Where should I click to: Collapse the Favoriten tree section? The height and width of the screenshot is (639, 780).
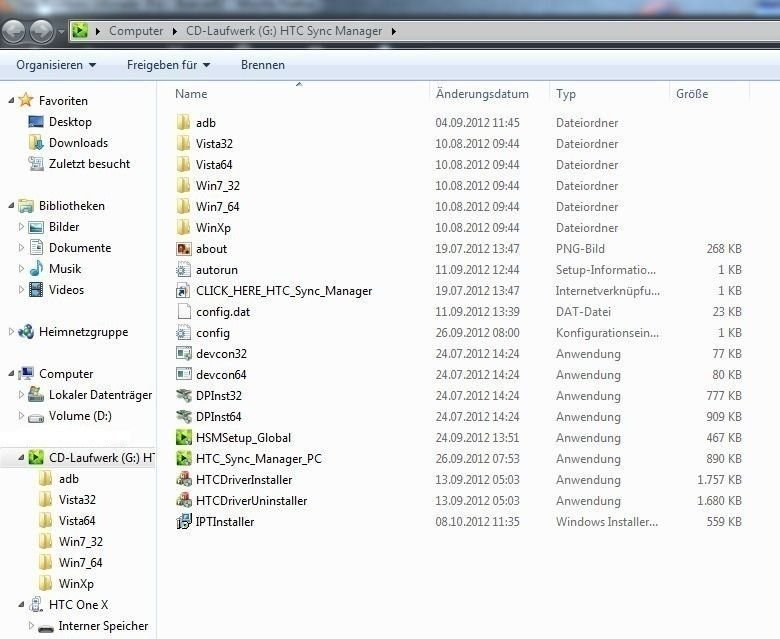pyautogui.click(x=11, y=100)
